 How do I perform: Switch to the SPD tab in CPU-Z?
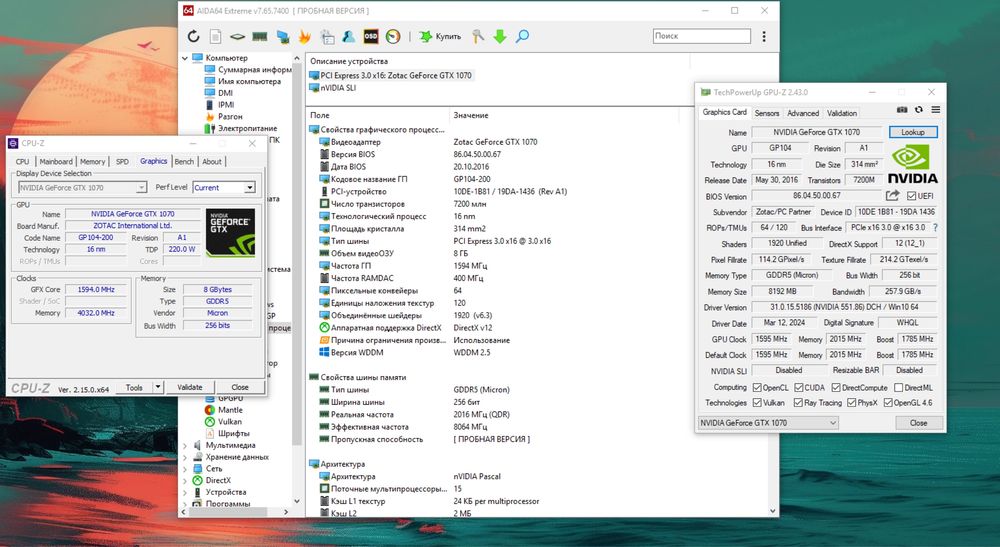click(122, 162)
